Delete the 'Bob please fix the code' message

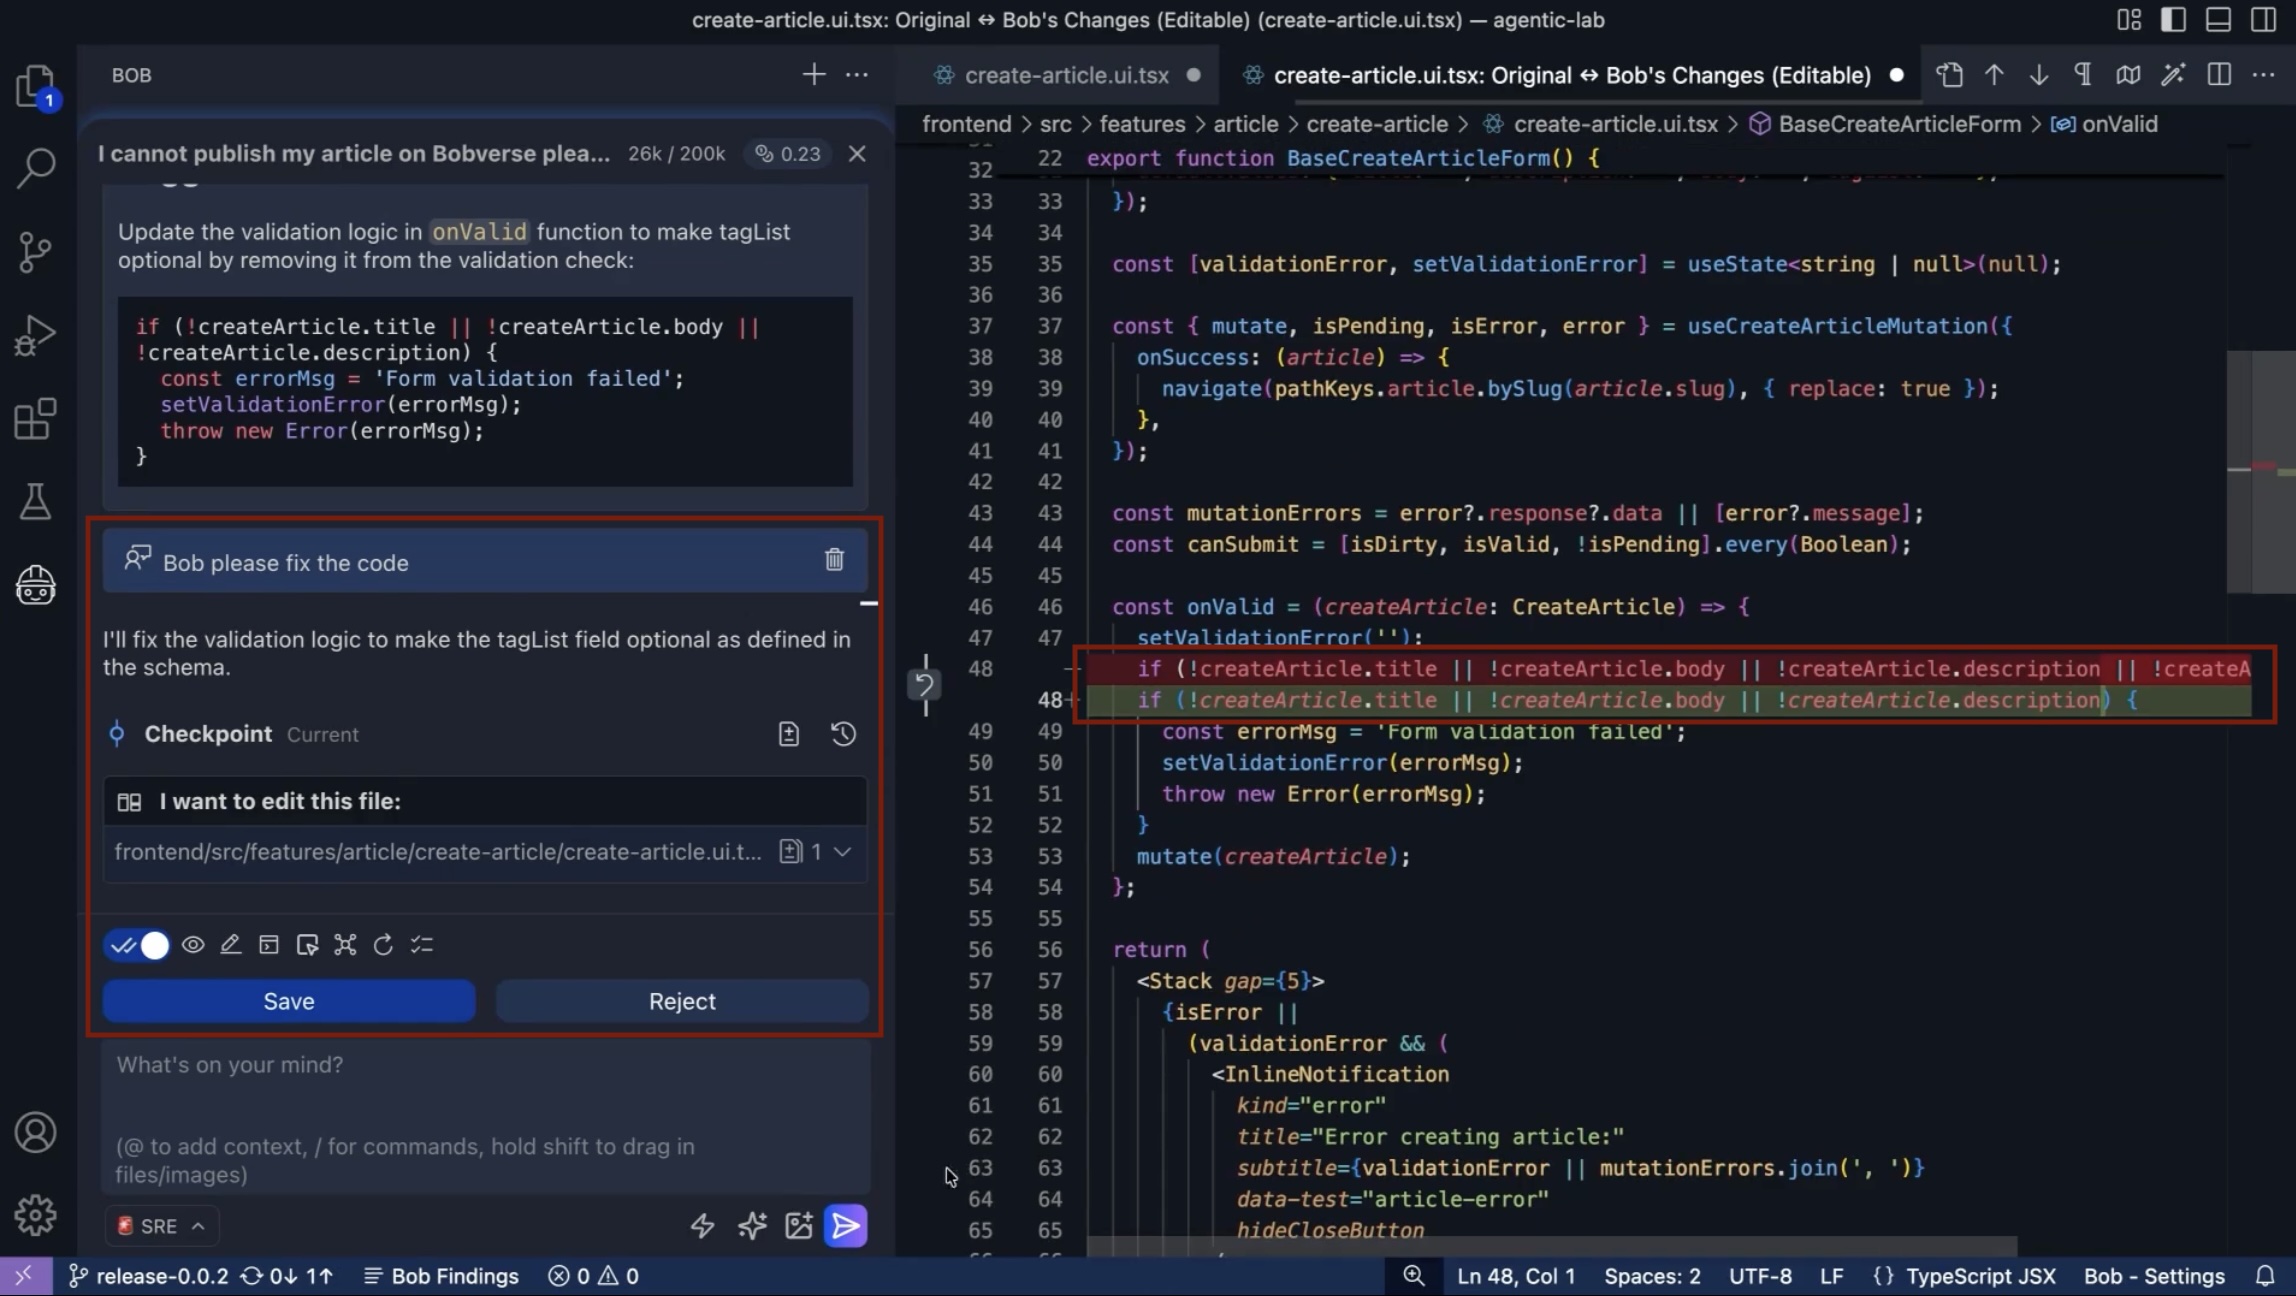[834, 560]
